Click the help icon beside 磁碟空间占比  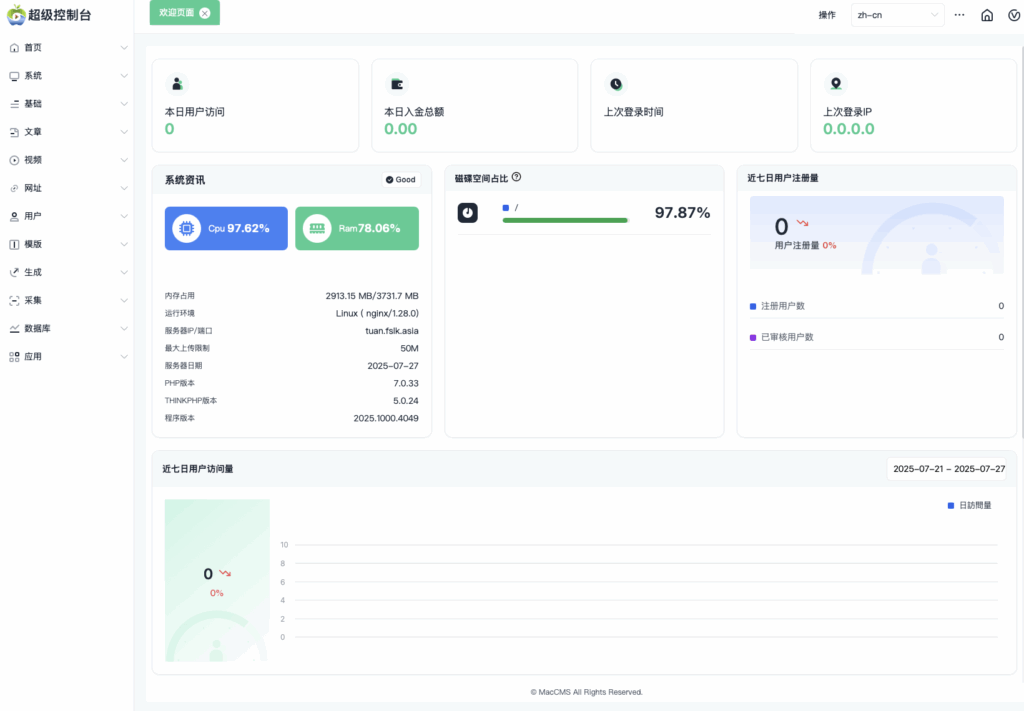[x=516, y=177]
